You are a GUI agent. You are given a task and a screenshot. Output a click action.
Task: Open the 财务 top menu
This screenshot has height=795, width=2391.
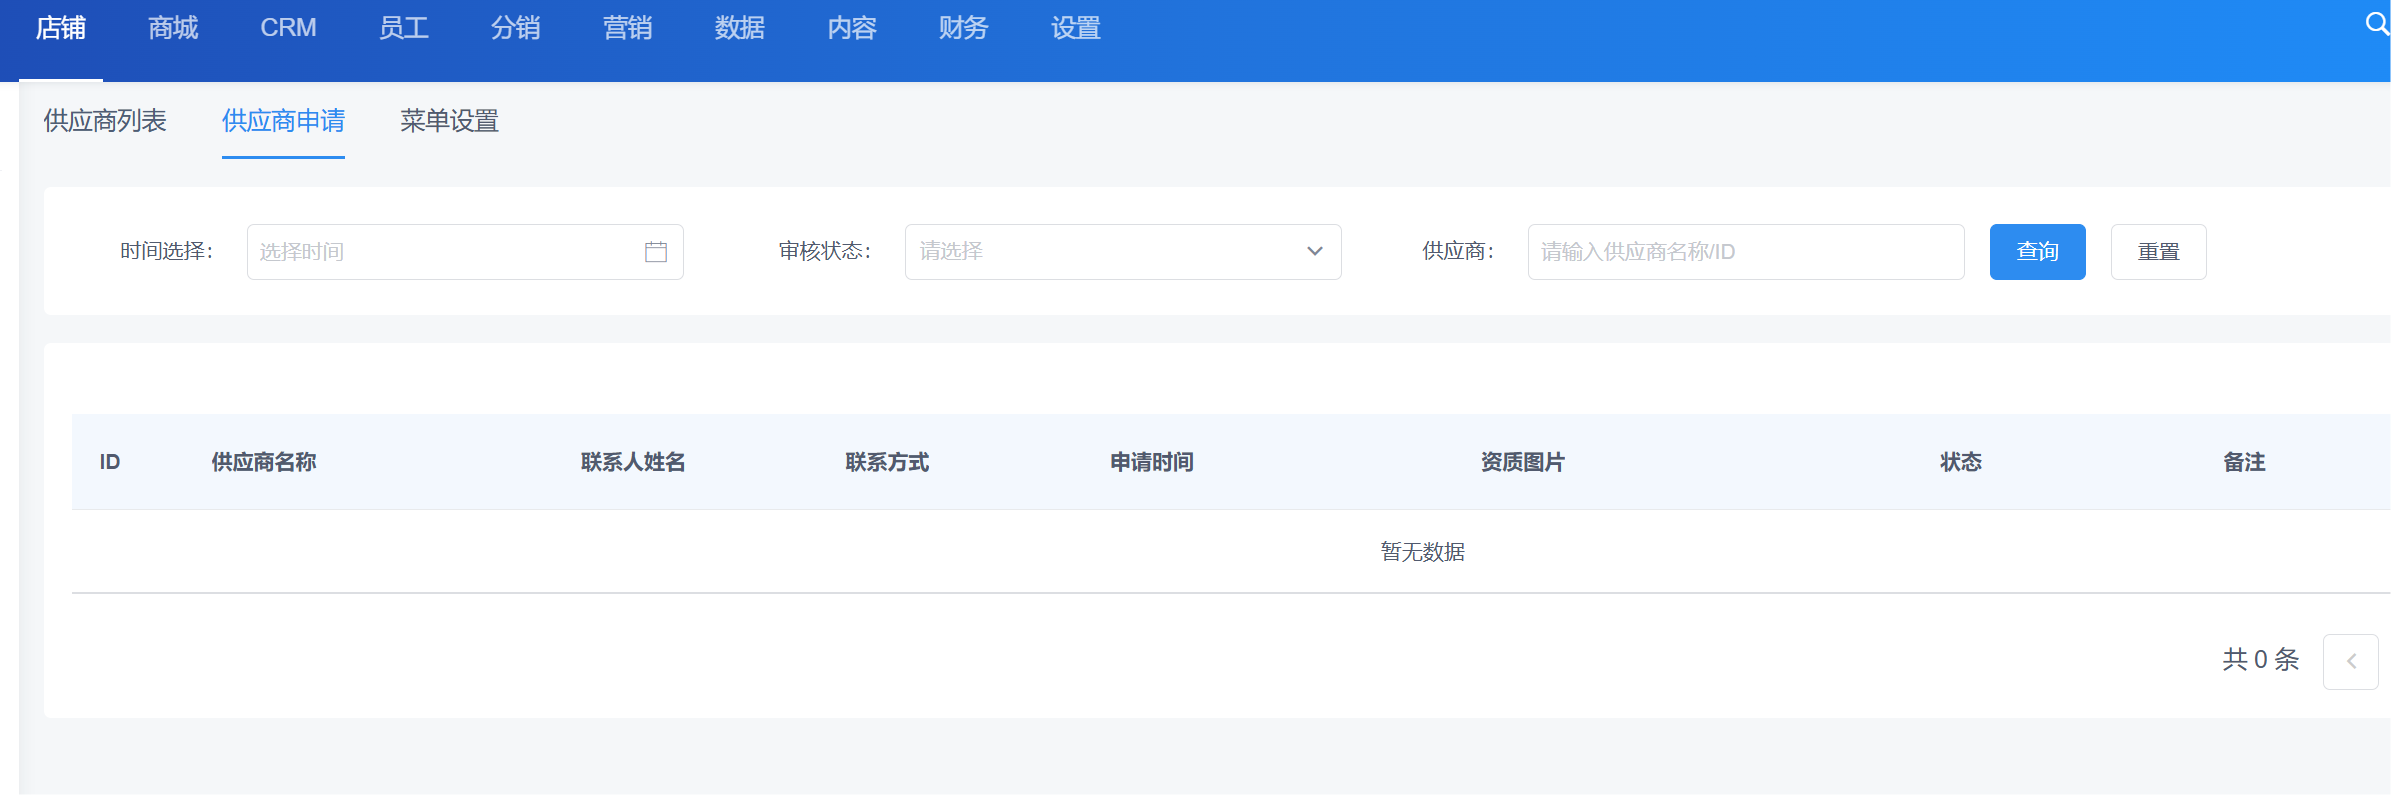tap(964, 28)
